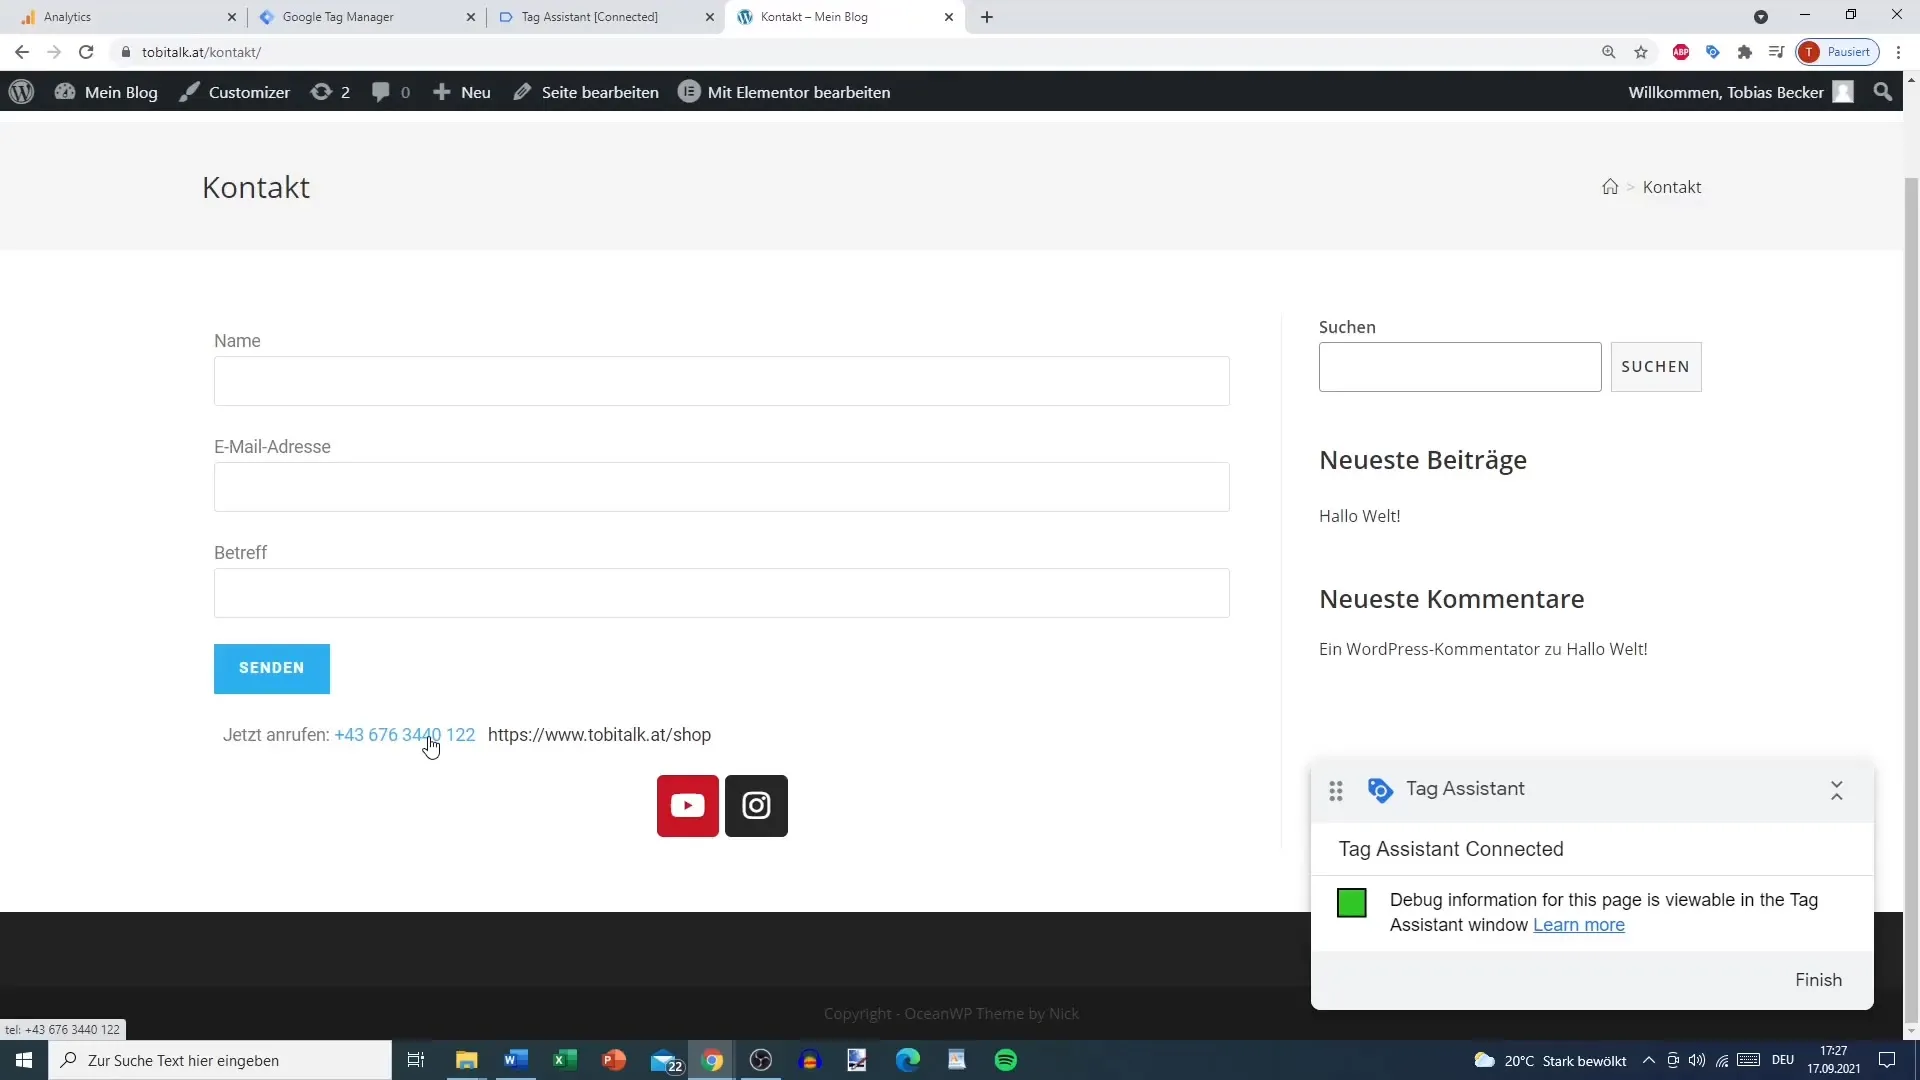Open the Copyright OceanWP footer text
The image size is (1920, 1080).
pos(951,1014)
